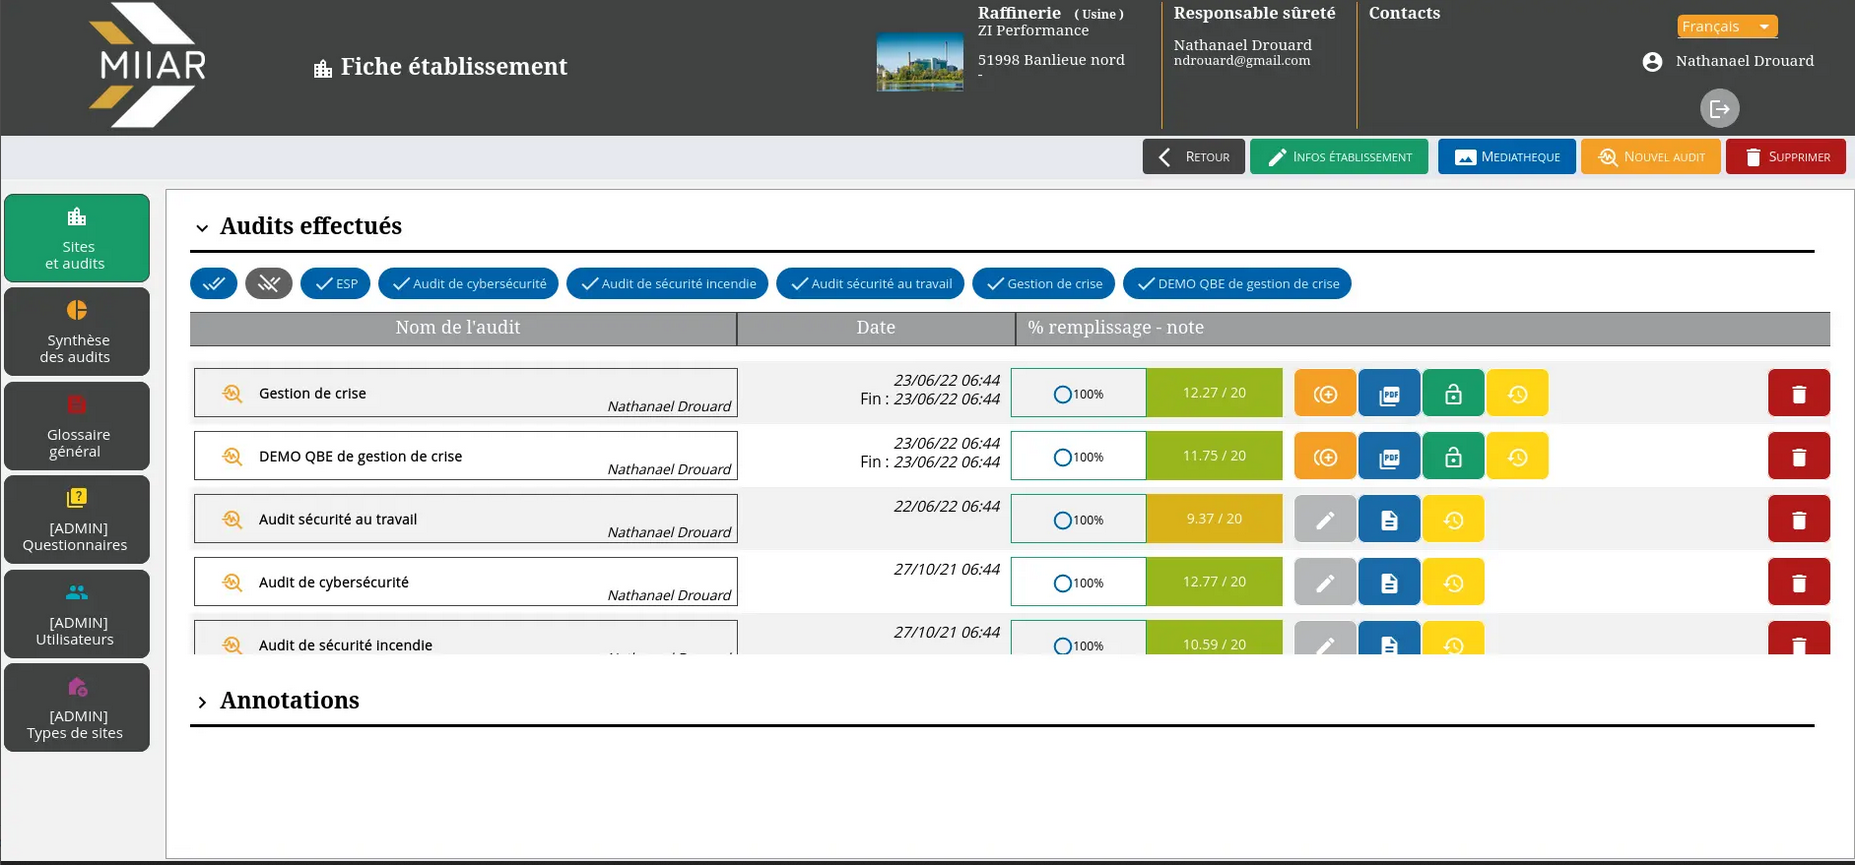Click the 11.75 / 20 score bar
Viewport: 1855px width, 865px height.
point(1214,456)
